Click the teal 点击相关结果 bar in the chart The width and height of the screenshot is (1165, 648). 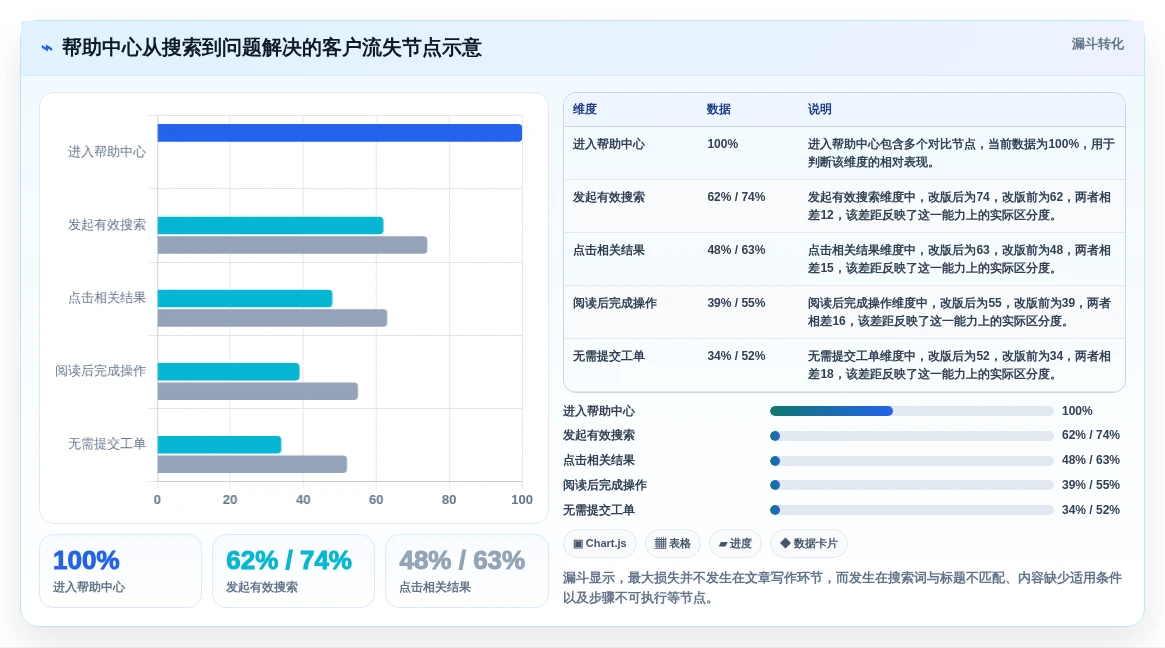[244, 299]
